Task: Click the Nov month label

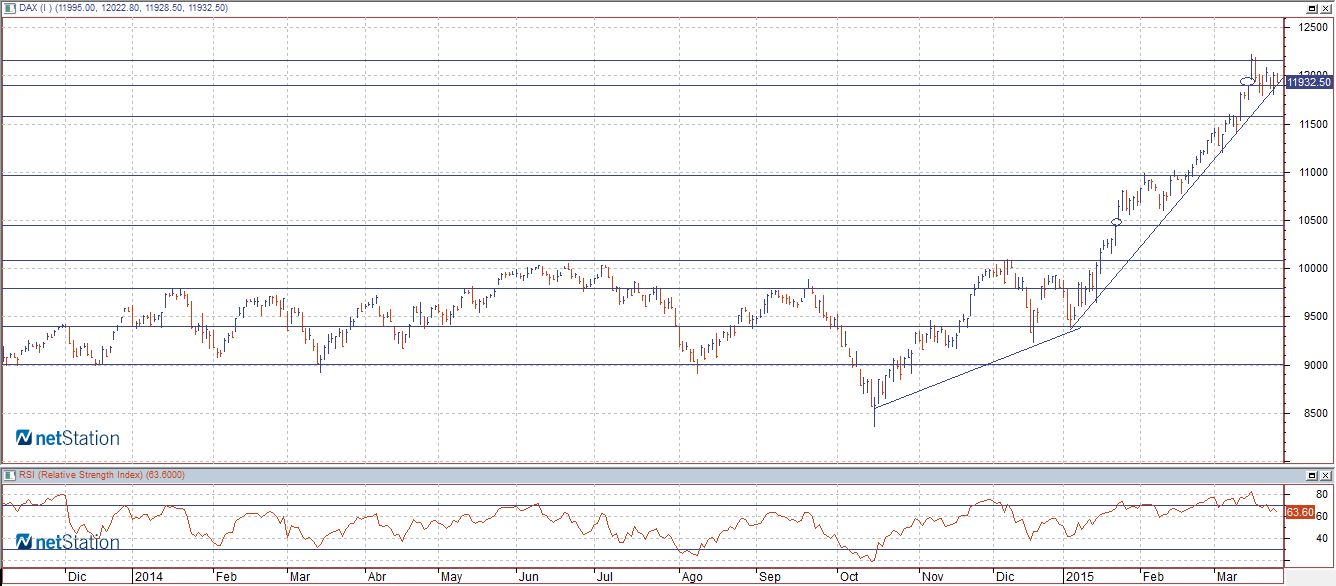Action: pyautogui.click(x=932, y=577)
